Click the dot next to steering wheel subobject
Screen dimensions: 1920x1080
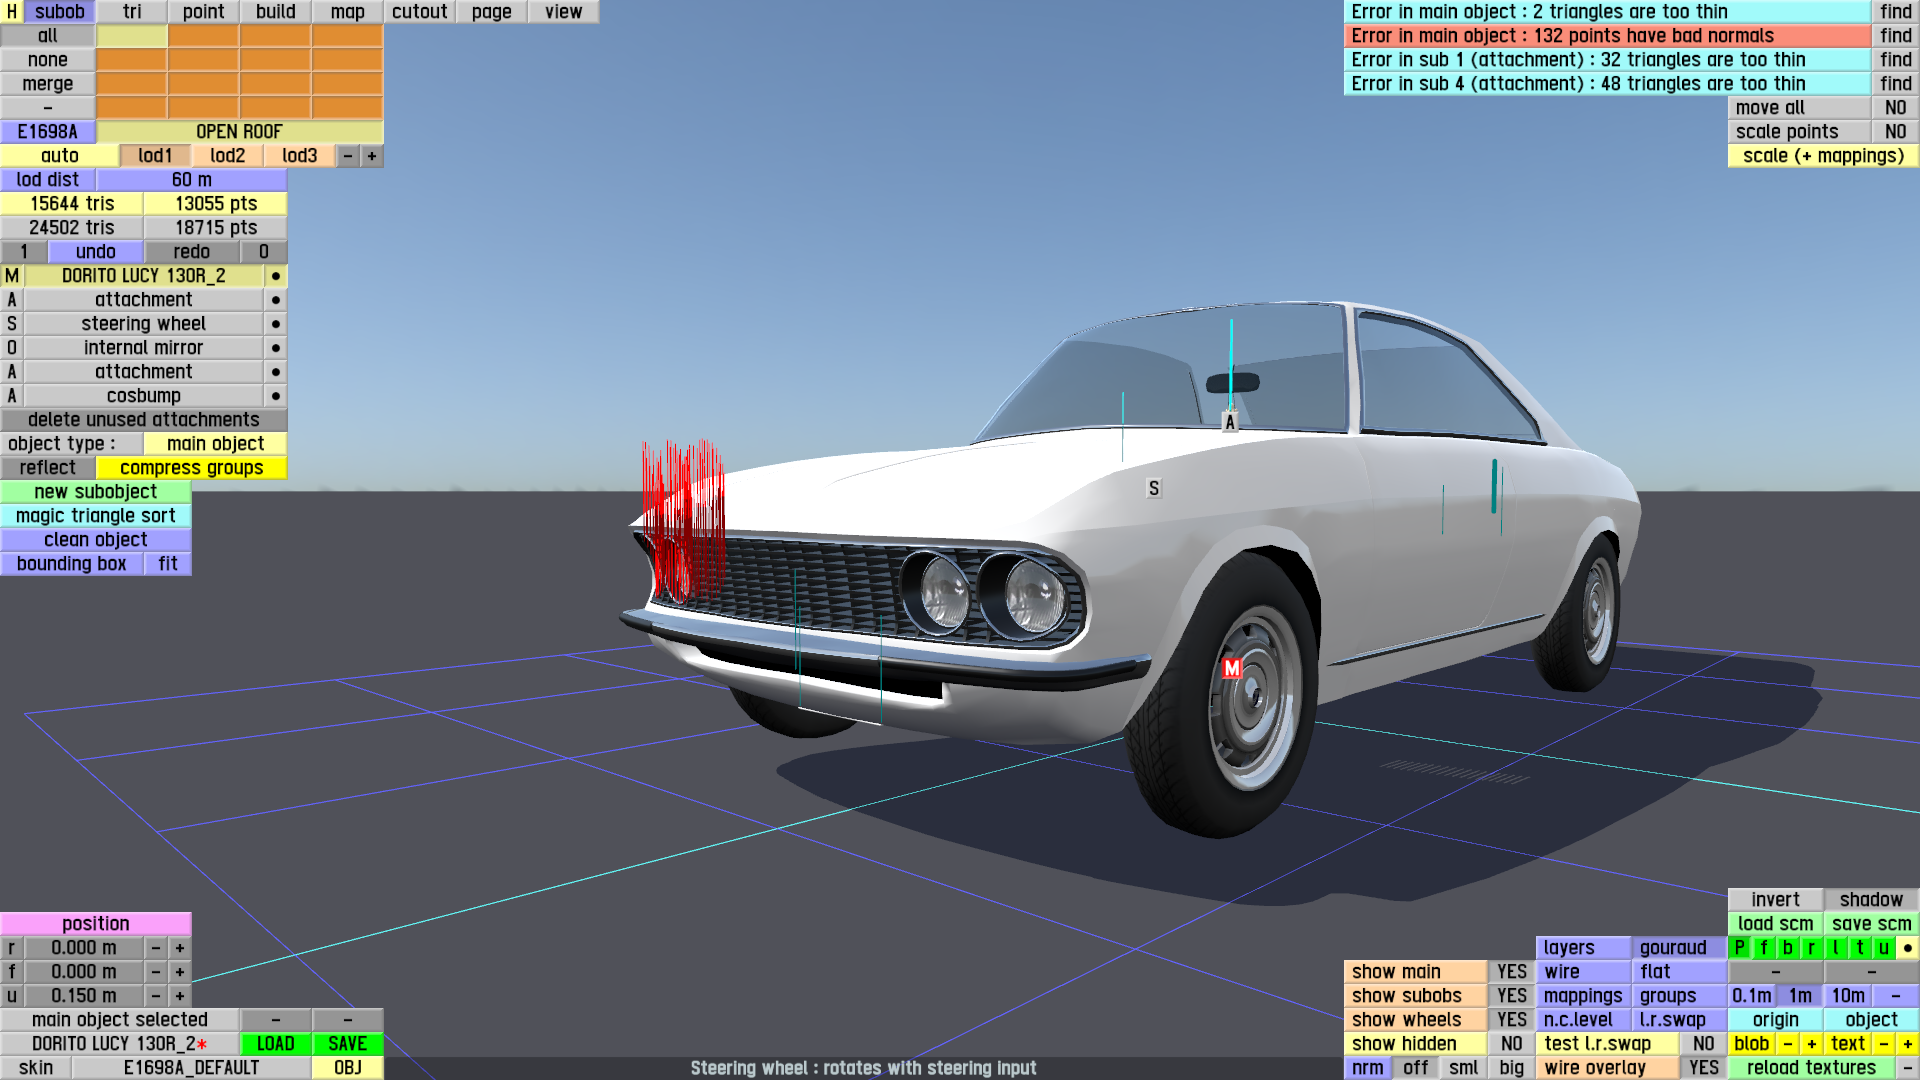[x=276, y=324]
